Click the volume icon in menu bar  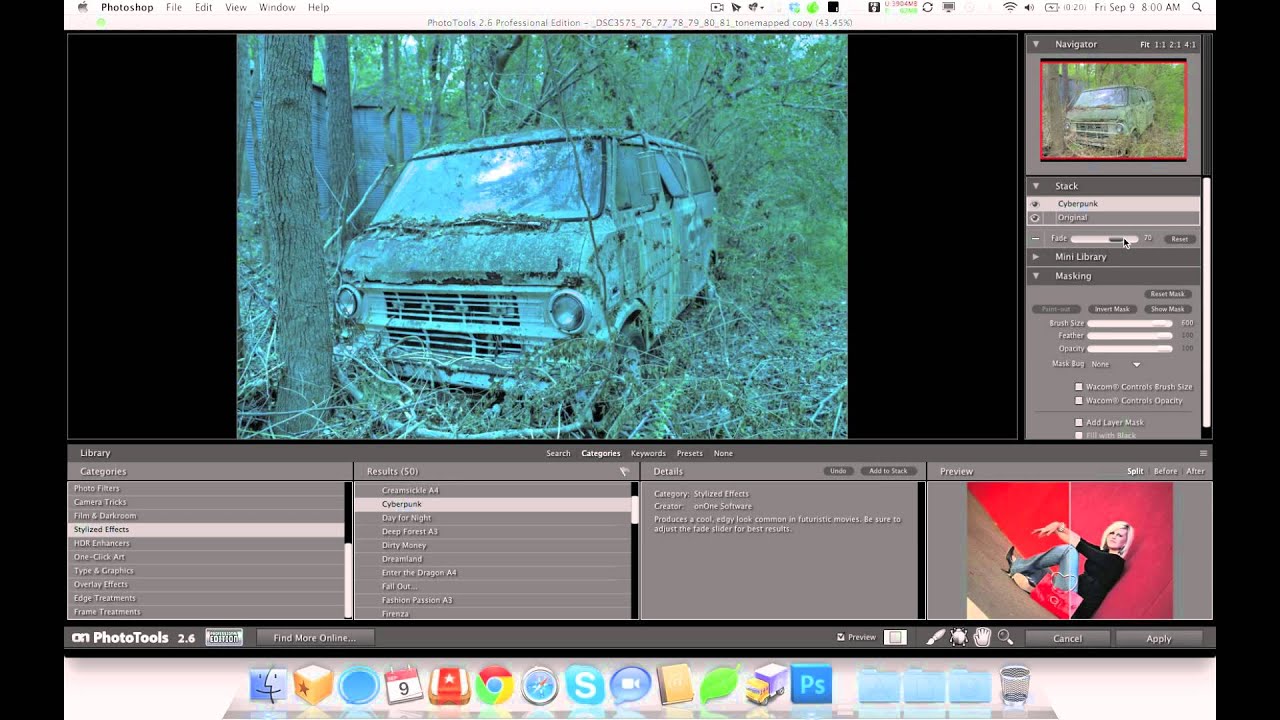pos(1030,7)
